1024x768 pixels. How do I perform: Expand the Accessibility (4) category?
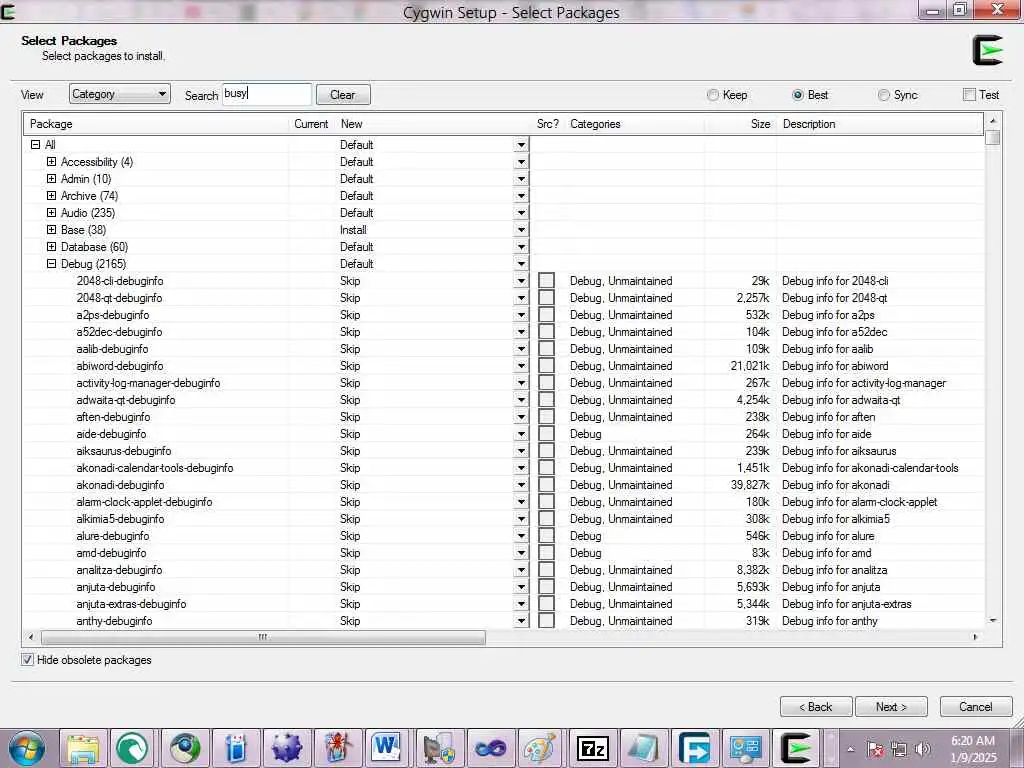tap(52, 161)
